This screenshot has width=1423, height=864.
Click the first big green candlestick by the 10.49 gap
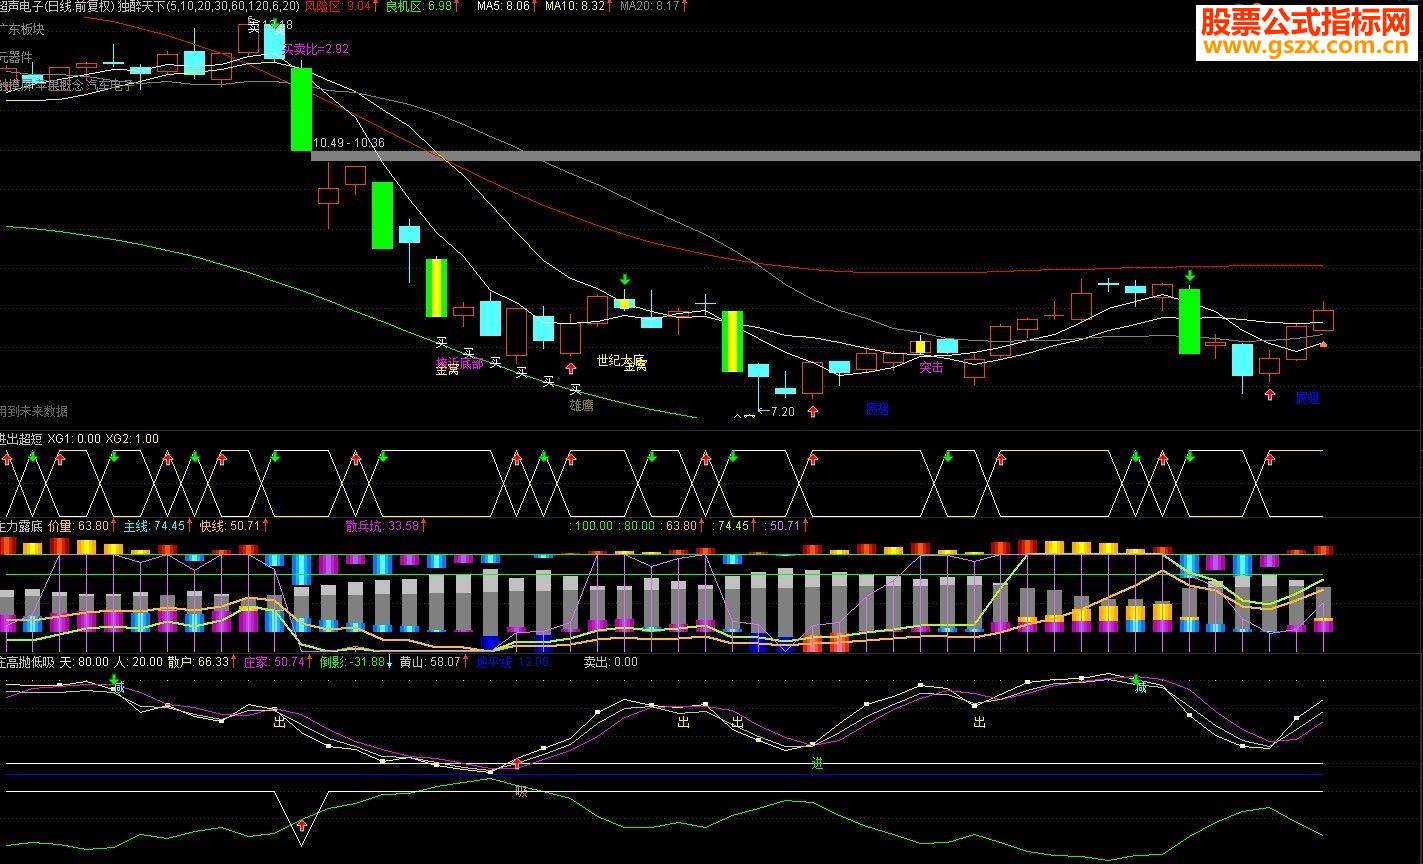301,109
